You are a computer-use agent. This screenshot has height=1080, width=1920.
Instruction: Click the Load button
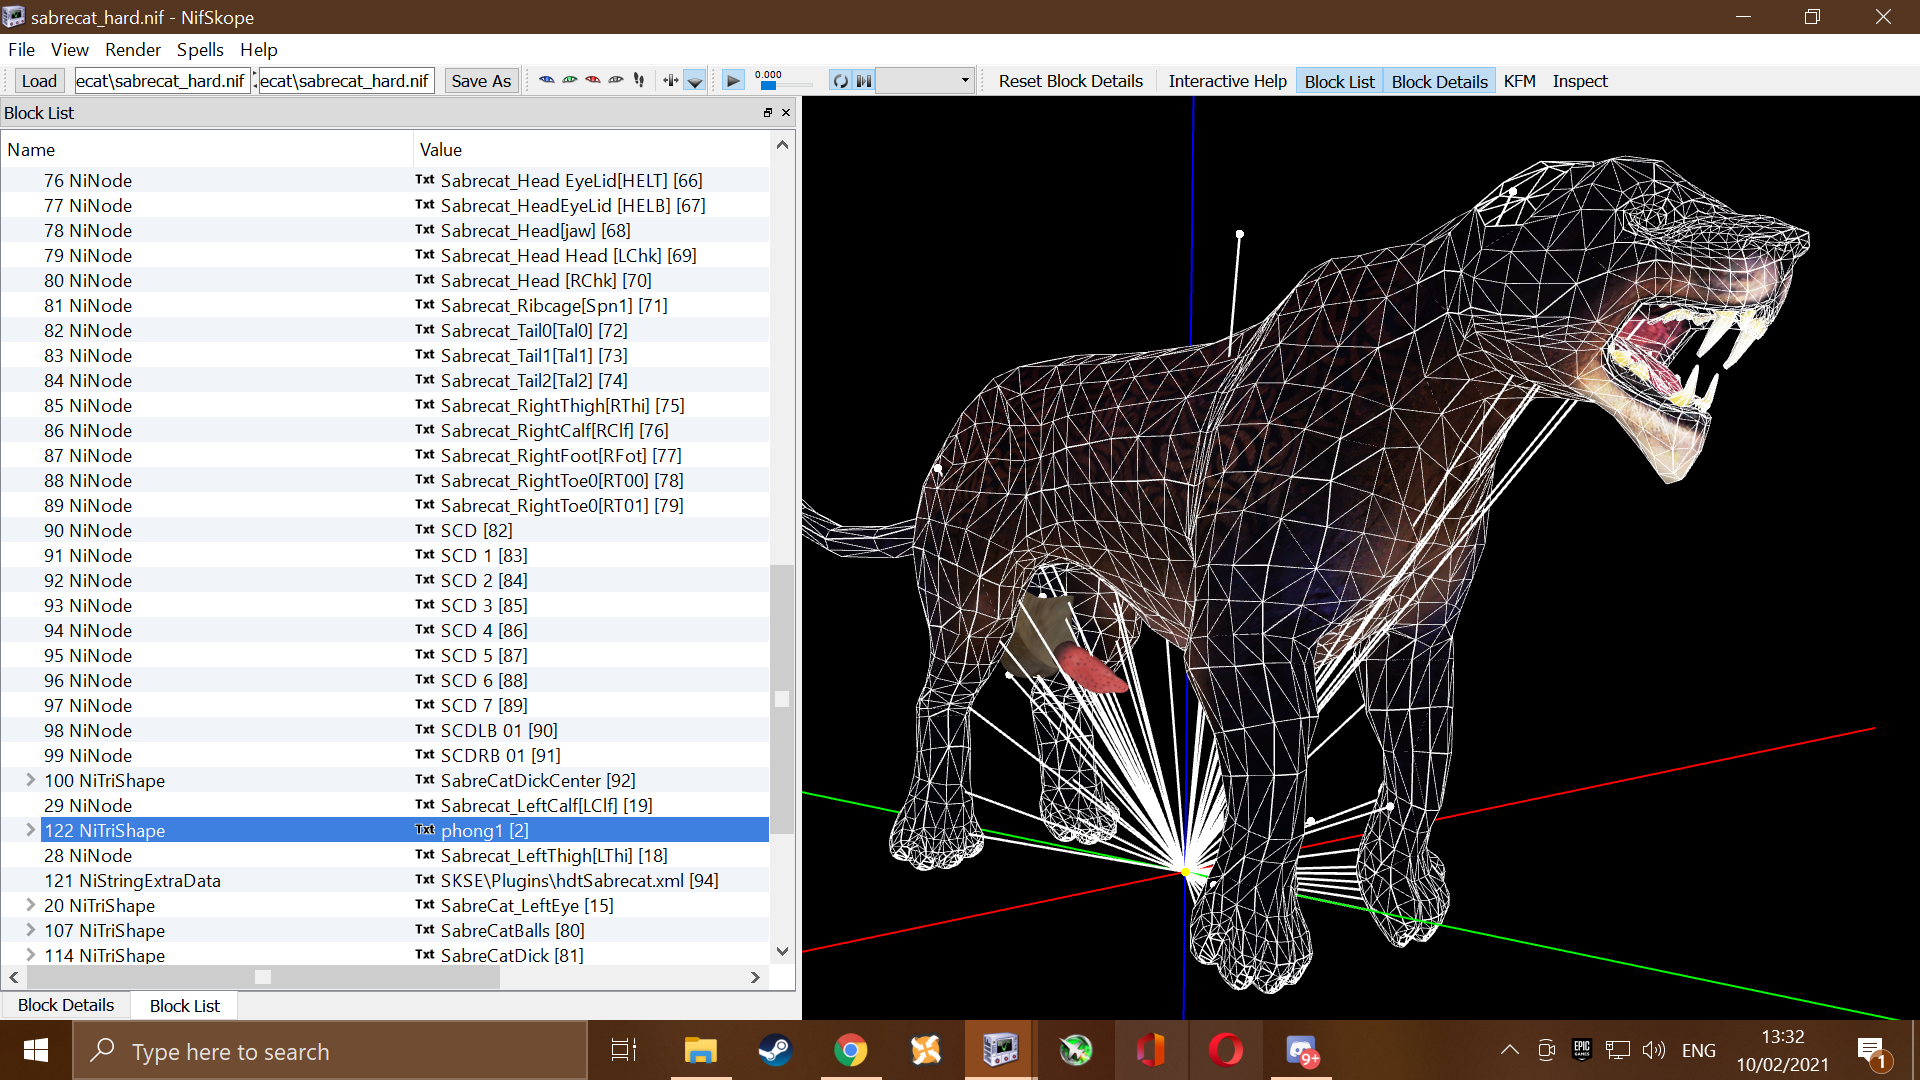pos(39,81)
